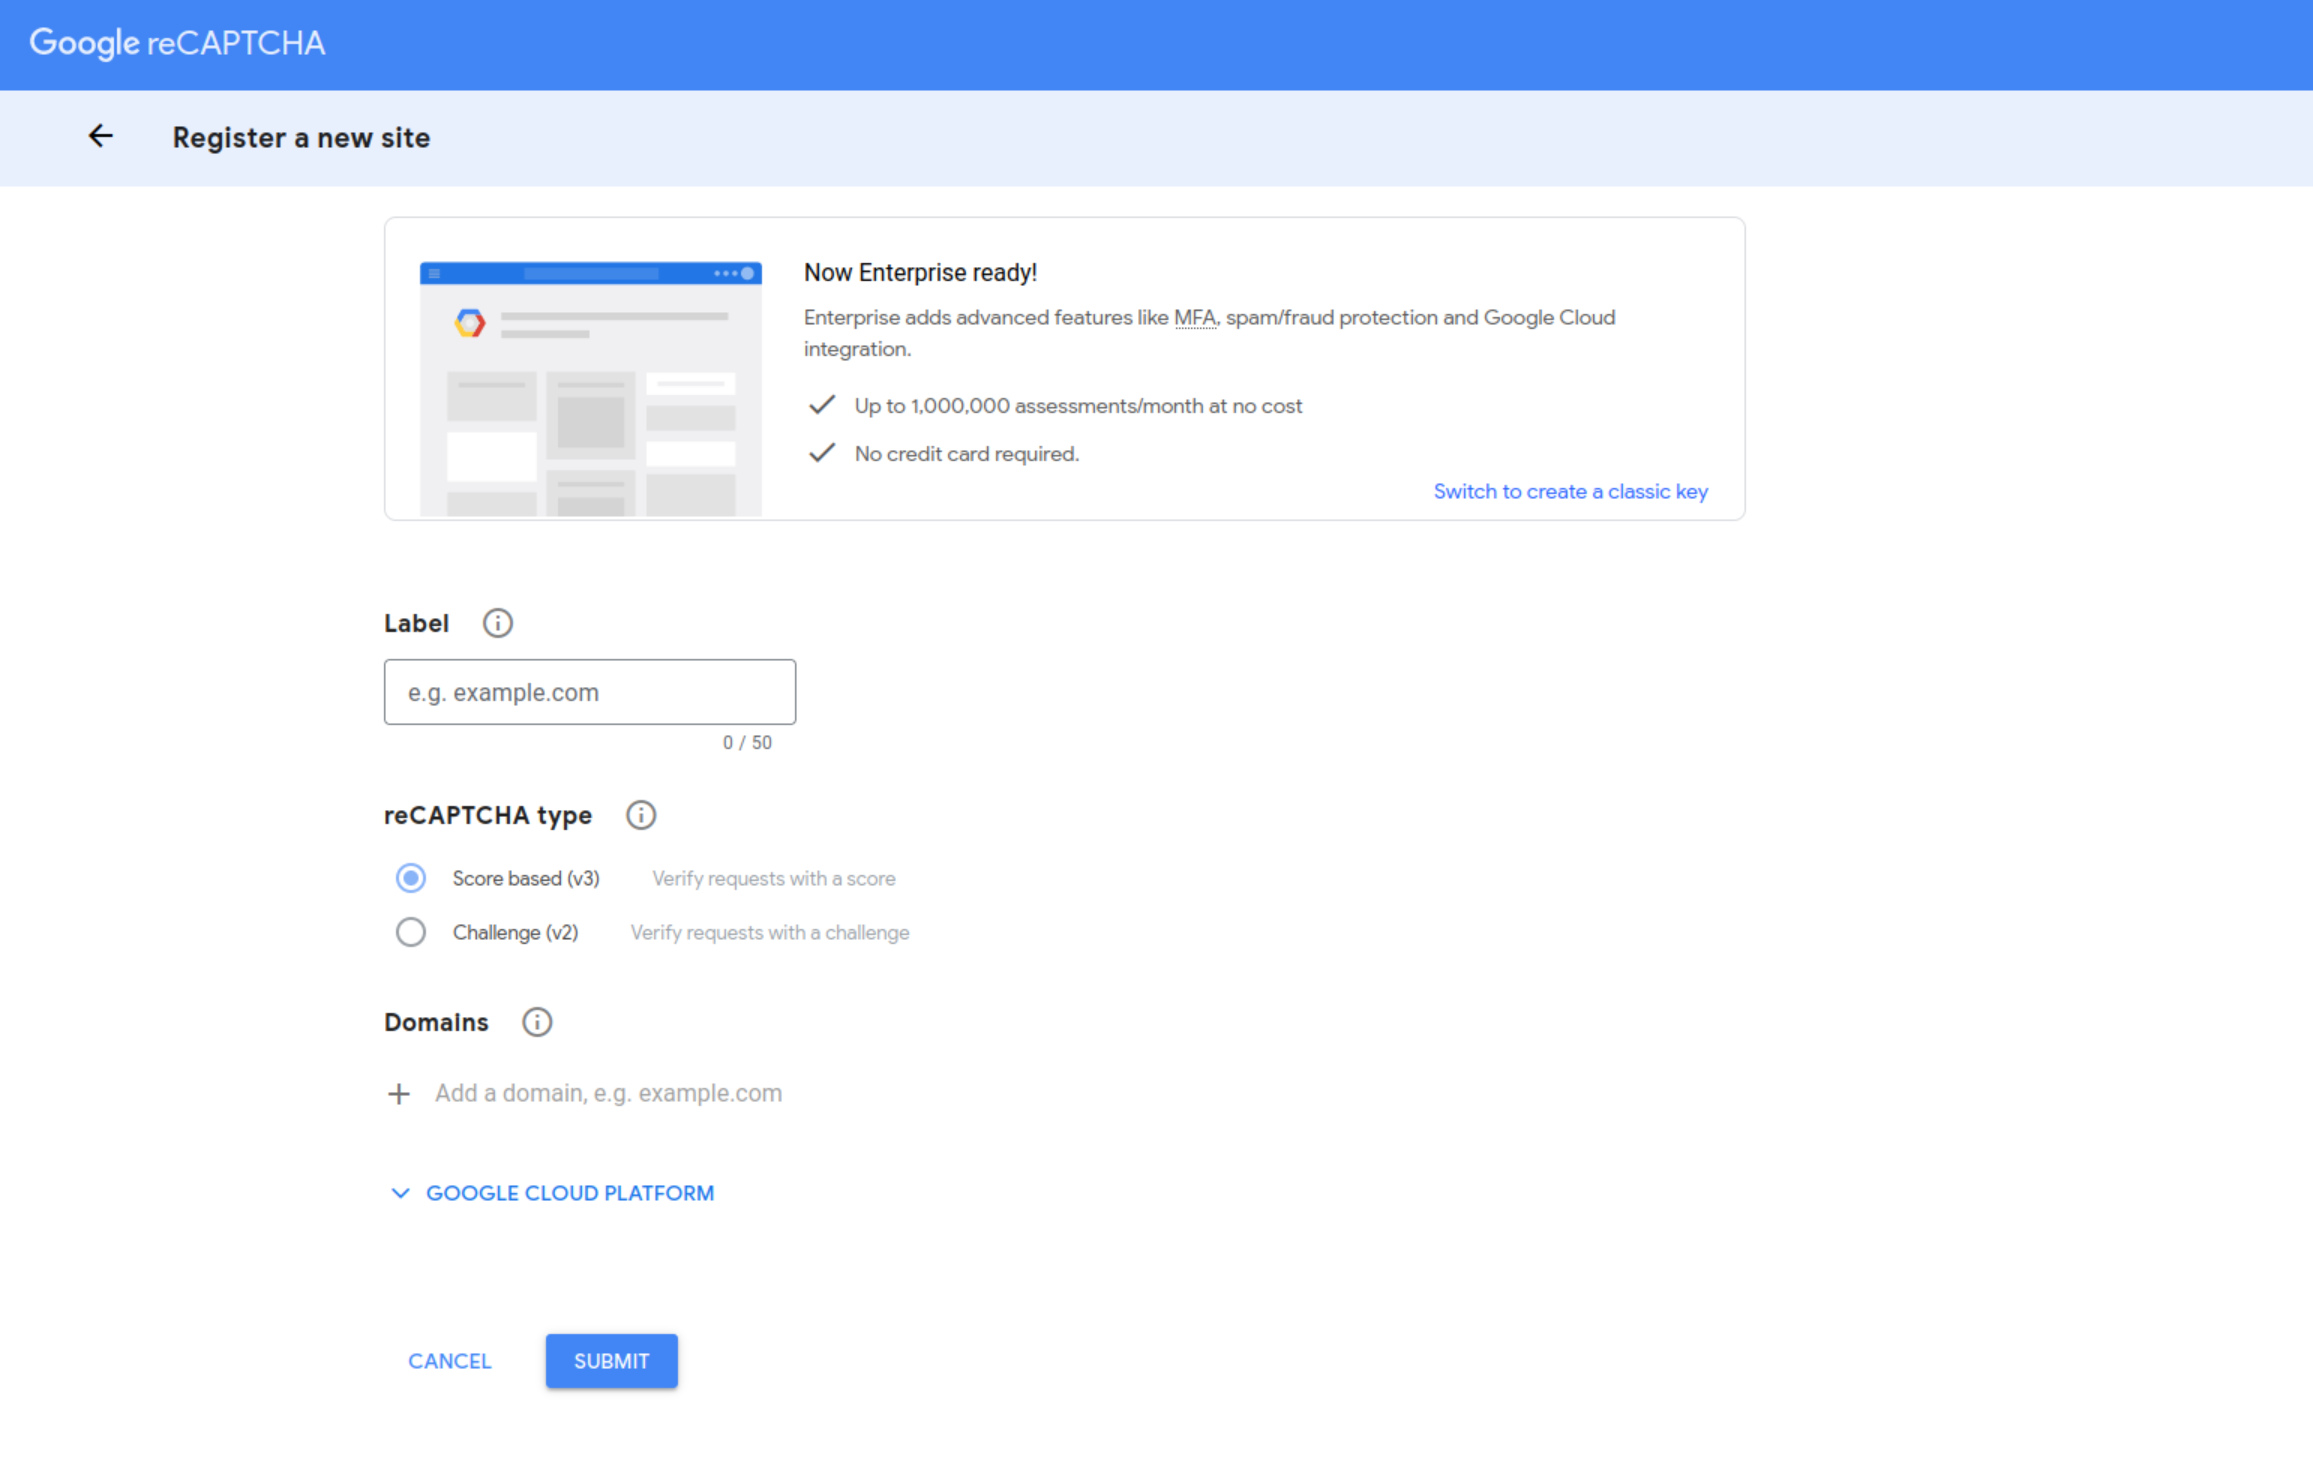Click the Now Enterprise ready! heading
This screenshot has height=1479, width=2313.
coord(920,272)
